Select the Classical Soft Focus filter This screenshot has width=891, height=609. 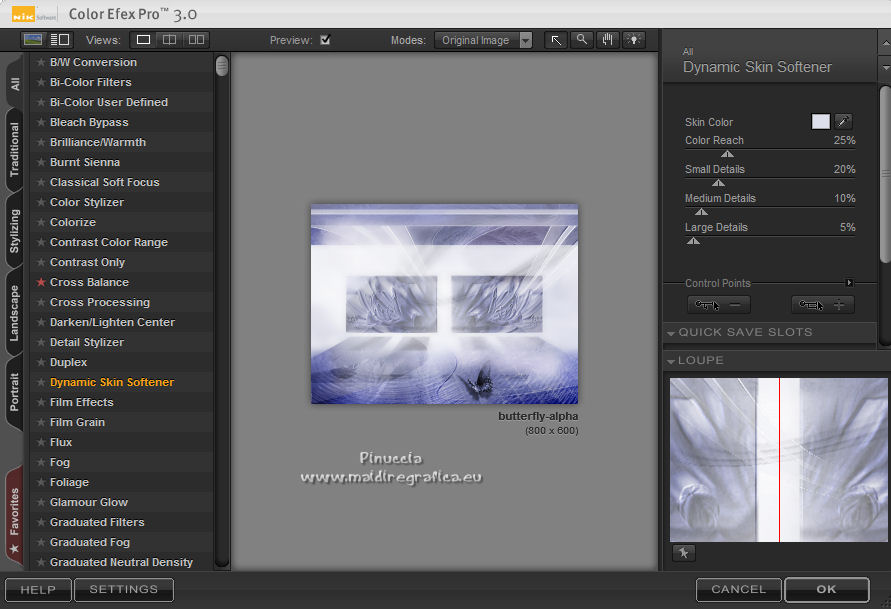pos(105,182)
